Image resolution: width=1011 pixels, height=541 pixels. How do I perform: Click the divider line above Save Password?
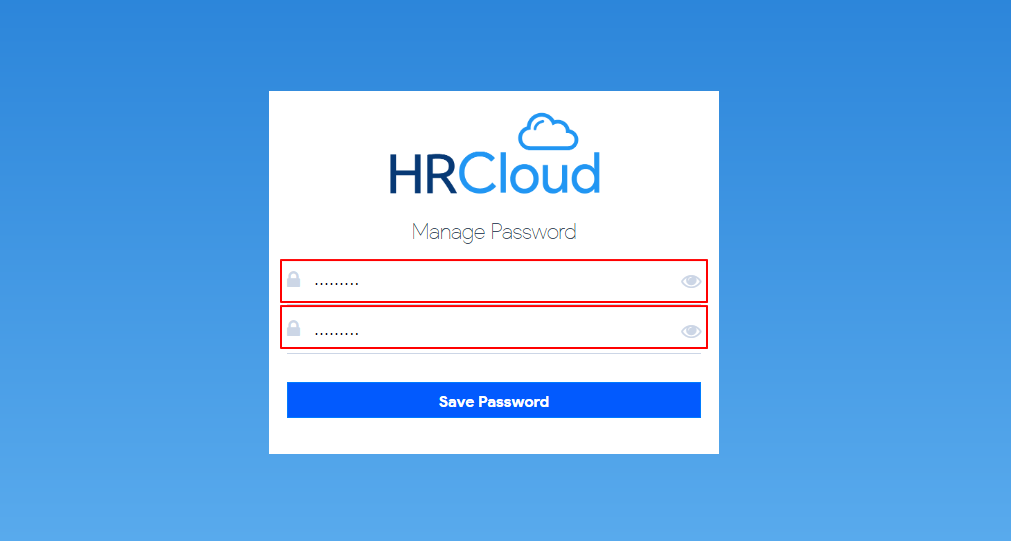pos(494,353)
